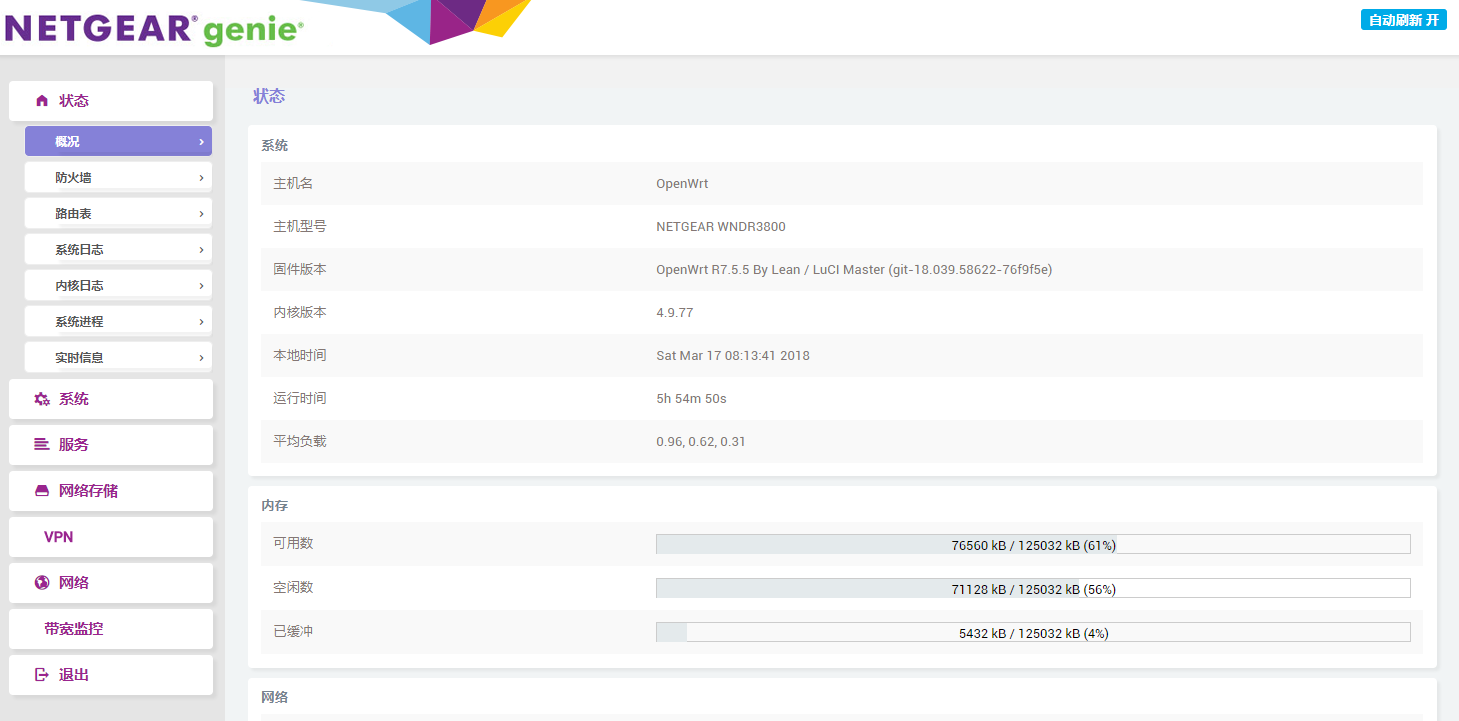Click the logout arrow icon beside 退出
1459x721 pixels.
(42, 675)
